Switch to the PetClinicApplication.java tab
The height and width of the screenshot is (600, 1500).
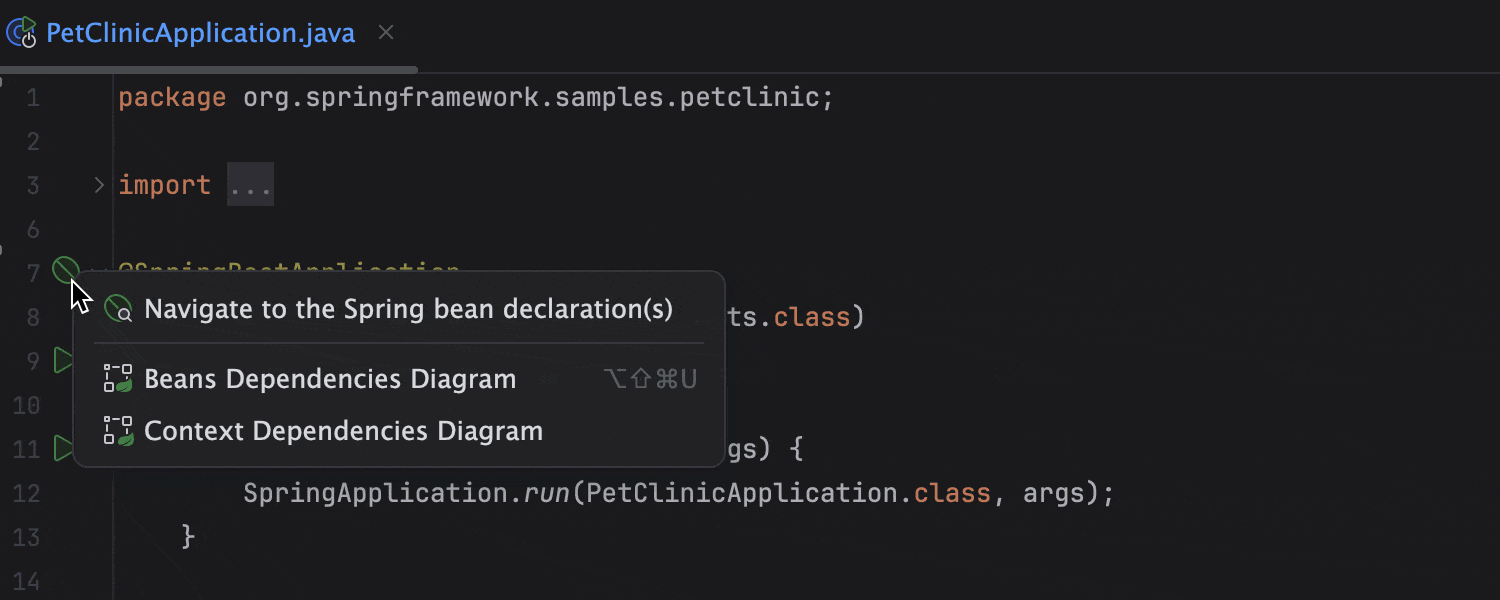click(x=200, y=33)
